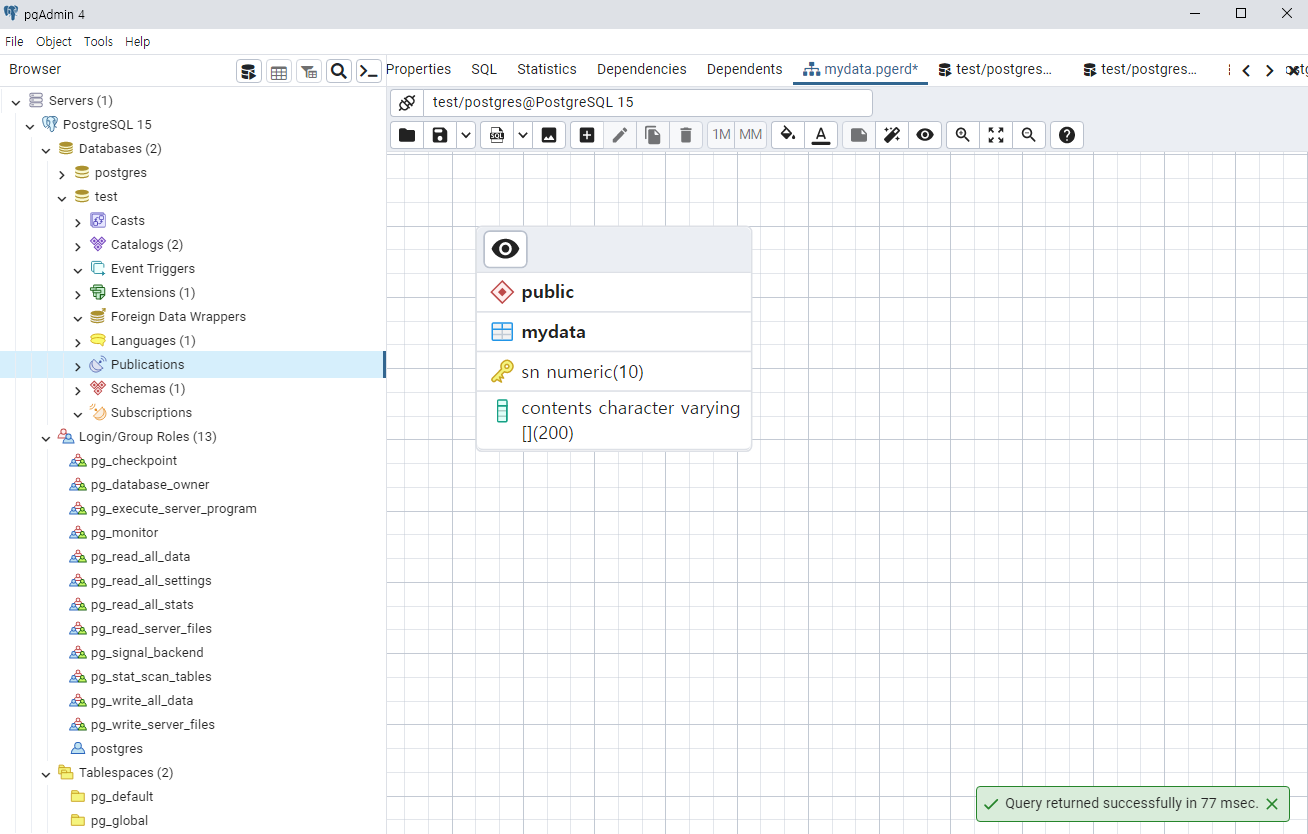Open the Query Tool in the Browser panel
Screen dimensions: 1308x834
click(x=249, y=71)
